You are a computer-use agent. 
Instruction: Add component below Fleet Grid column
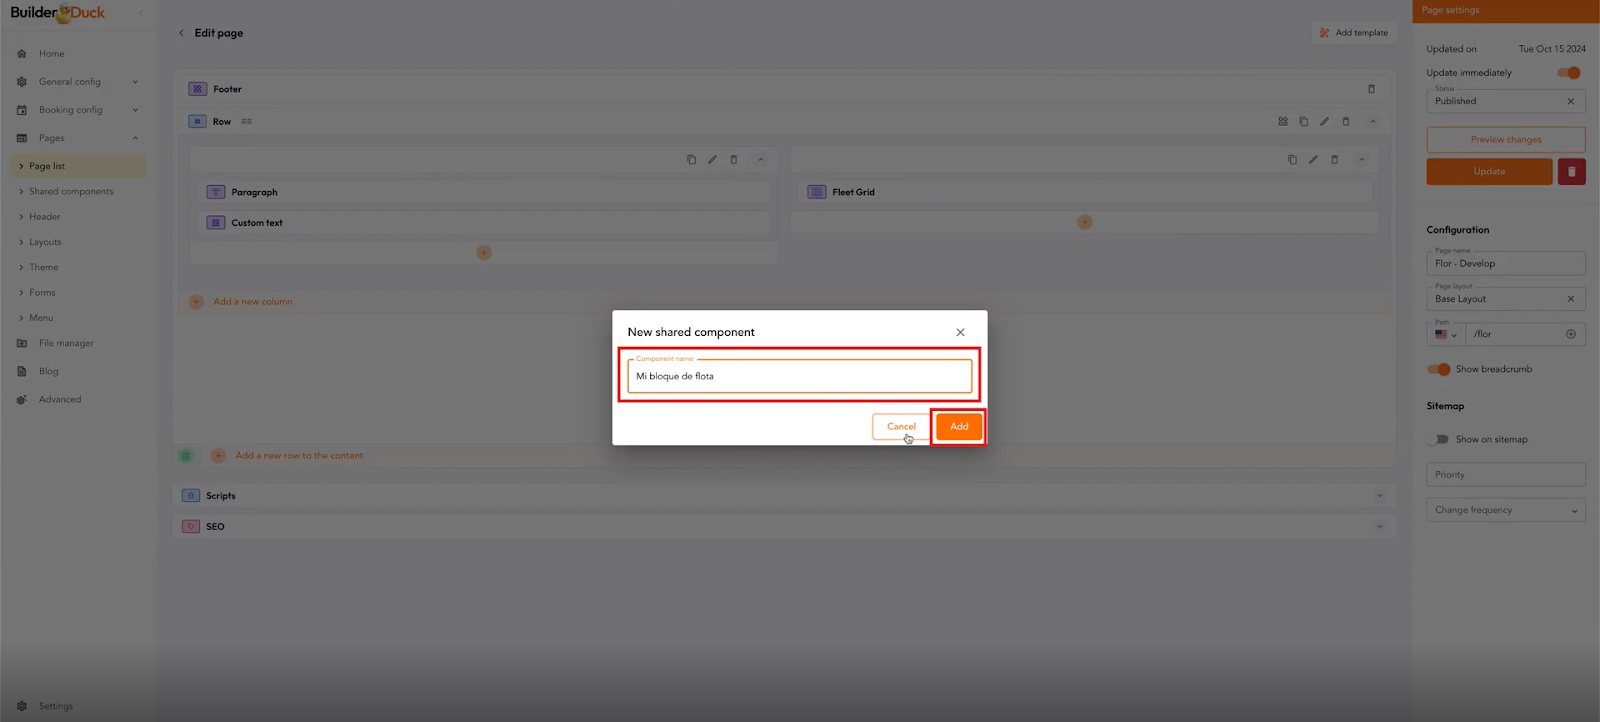1084,222
